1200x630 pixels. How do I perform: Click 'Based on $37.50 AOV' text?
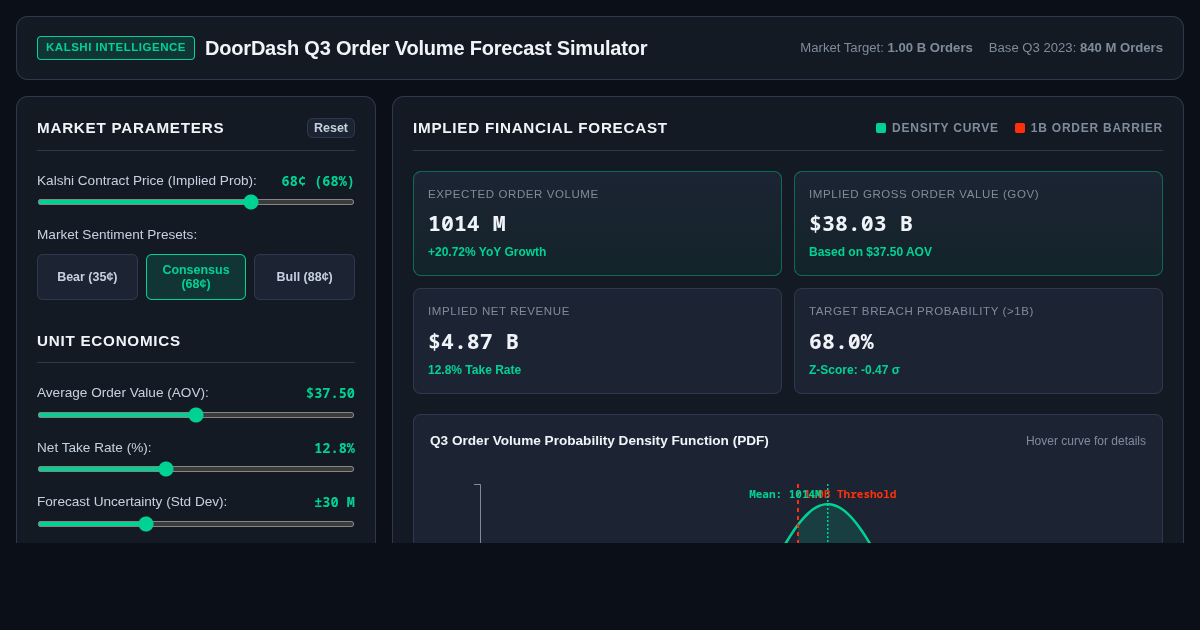point(870,252)
